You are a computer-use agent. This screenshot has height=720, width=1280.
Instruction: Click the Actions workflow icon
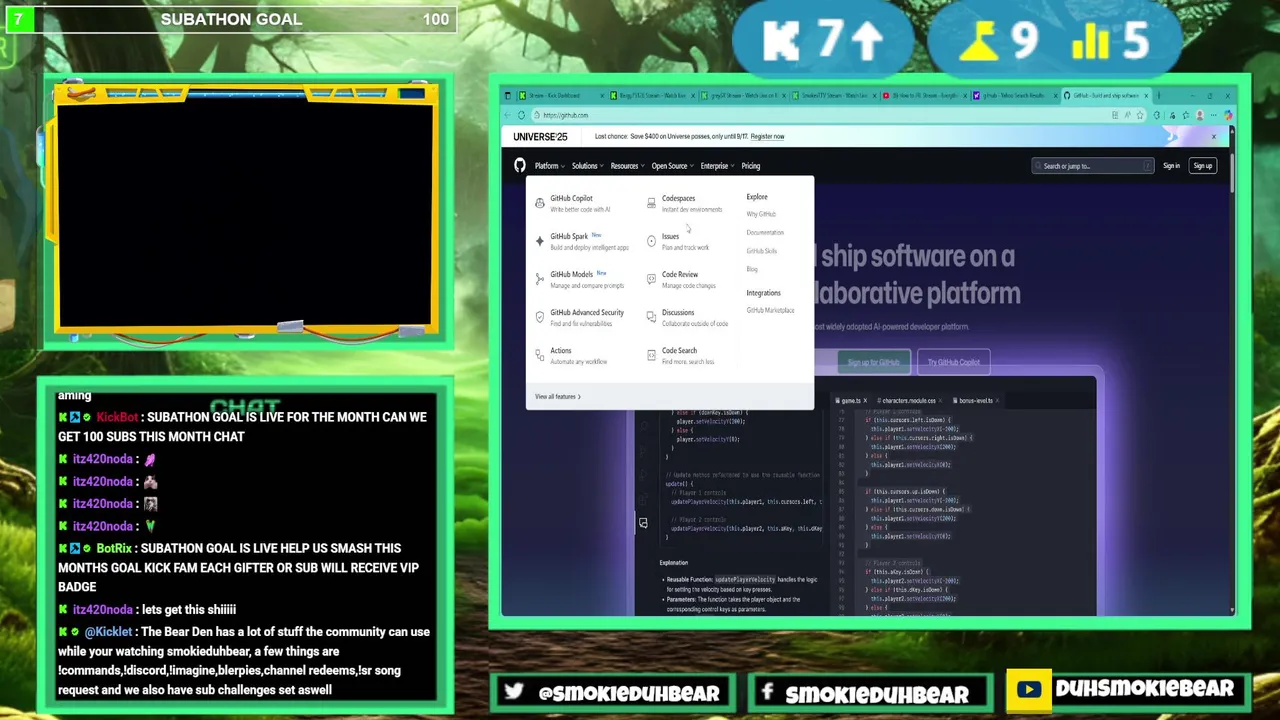[540, 355]
